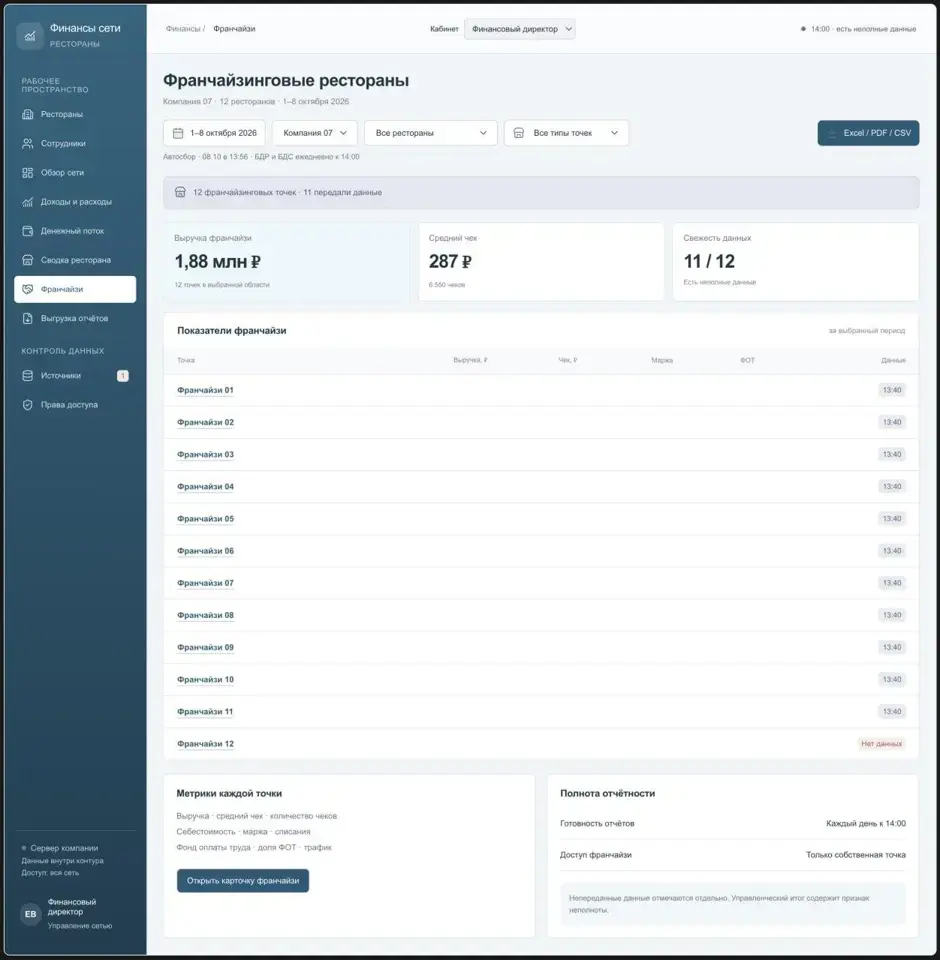Click the Финансы breadcrumb link
This screenshot has height=960, width=940.
tap(183, 29)
